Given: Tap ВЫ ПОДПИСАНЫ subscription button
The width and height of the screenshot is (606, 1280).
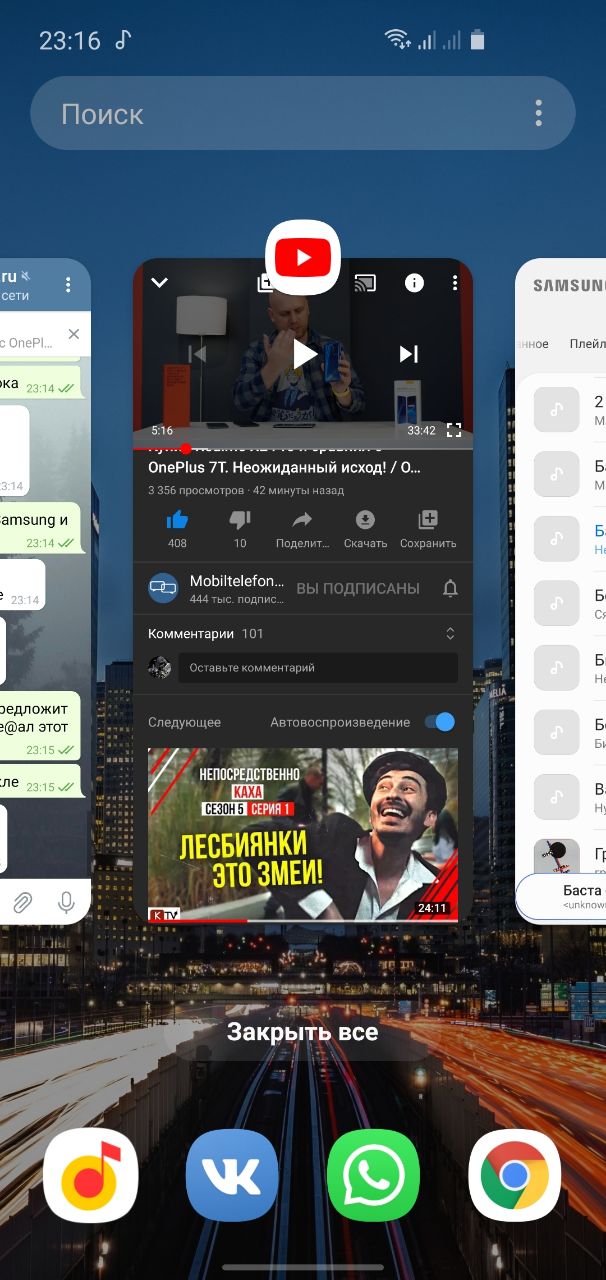Looking at the screenshot, I should [358, 589].
